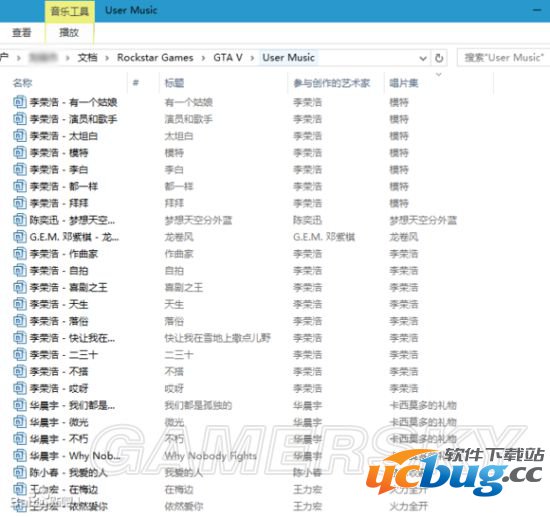Select the 华晨宇 - 我们都是... file icon
This screenshot has height=517, width=550.
pos(20,405)
